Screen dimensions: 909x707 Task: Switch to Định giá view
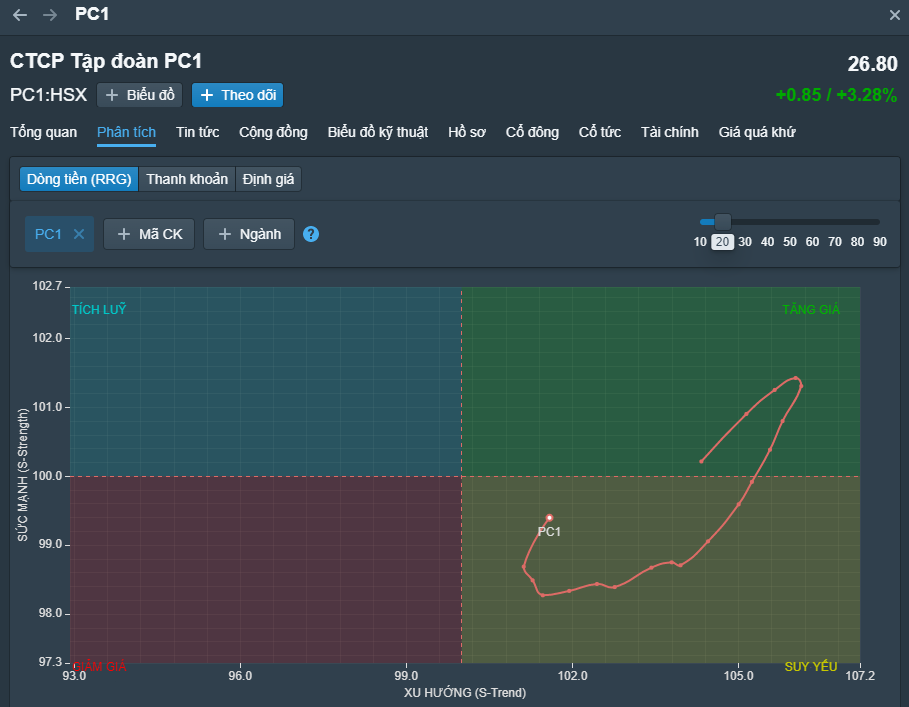tap(269, 179)
